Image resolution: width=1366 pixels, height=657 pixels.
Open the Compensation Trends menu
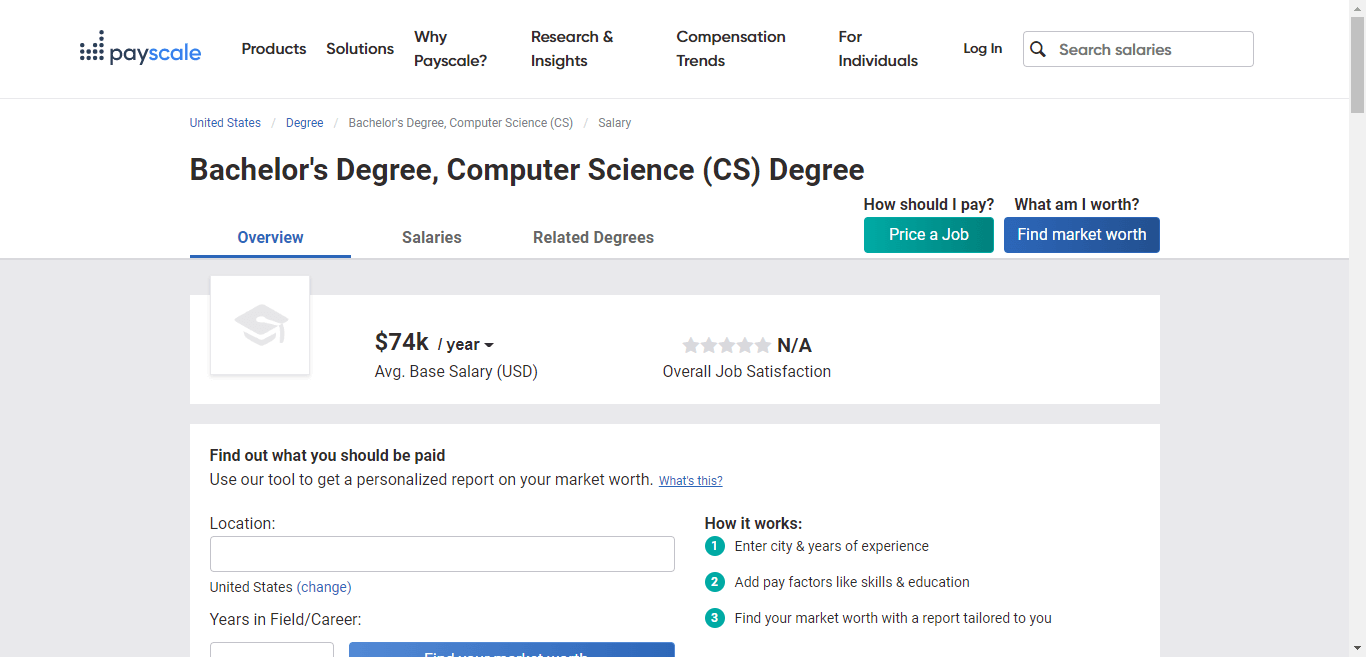[731, 48]
